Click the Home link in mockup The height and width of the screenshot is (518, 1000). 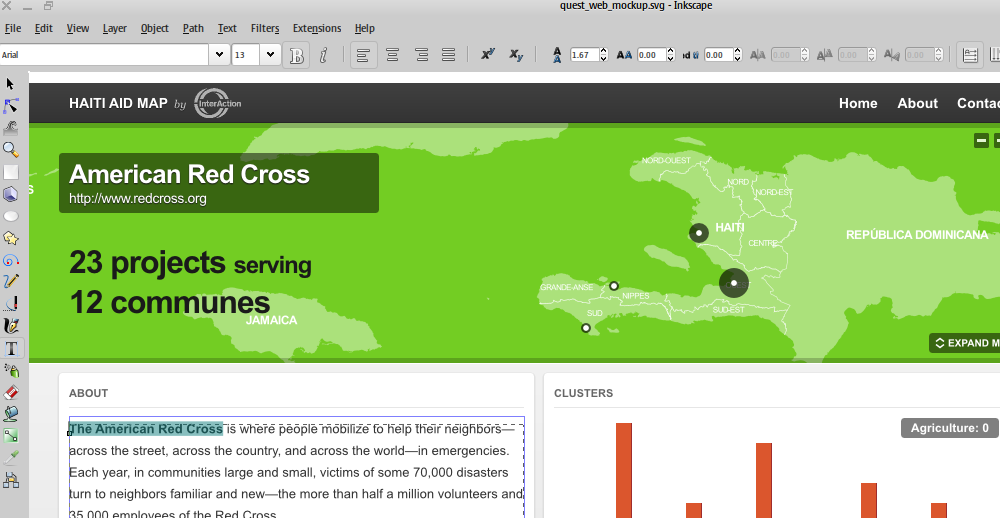click(x=858, y=103)
